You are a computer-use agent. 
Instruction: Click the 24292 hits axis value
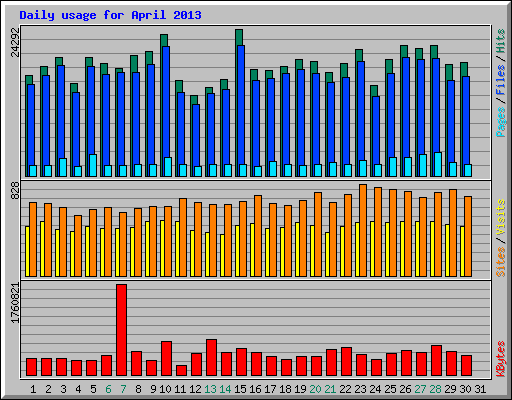click(15, 42)
